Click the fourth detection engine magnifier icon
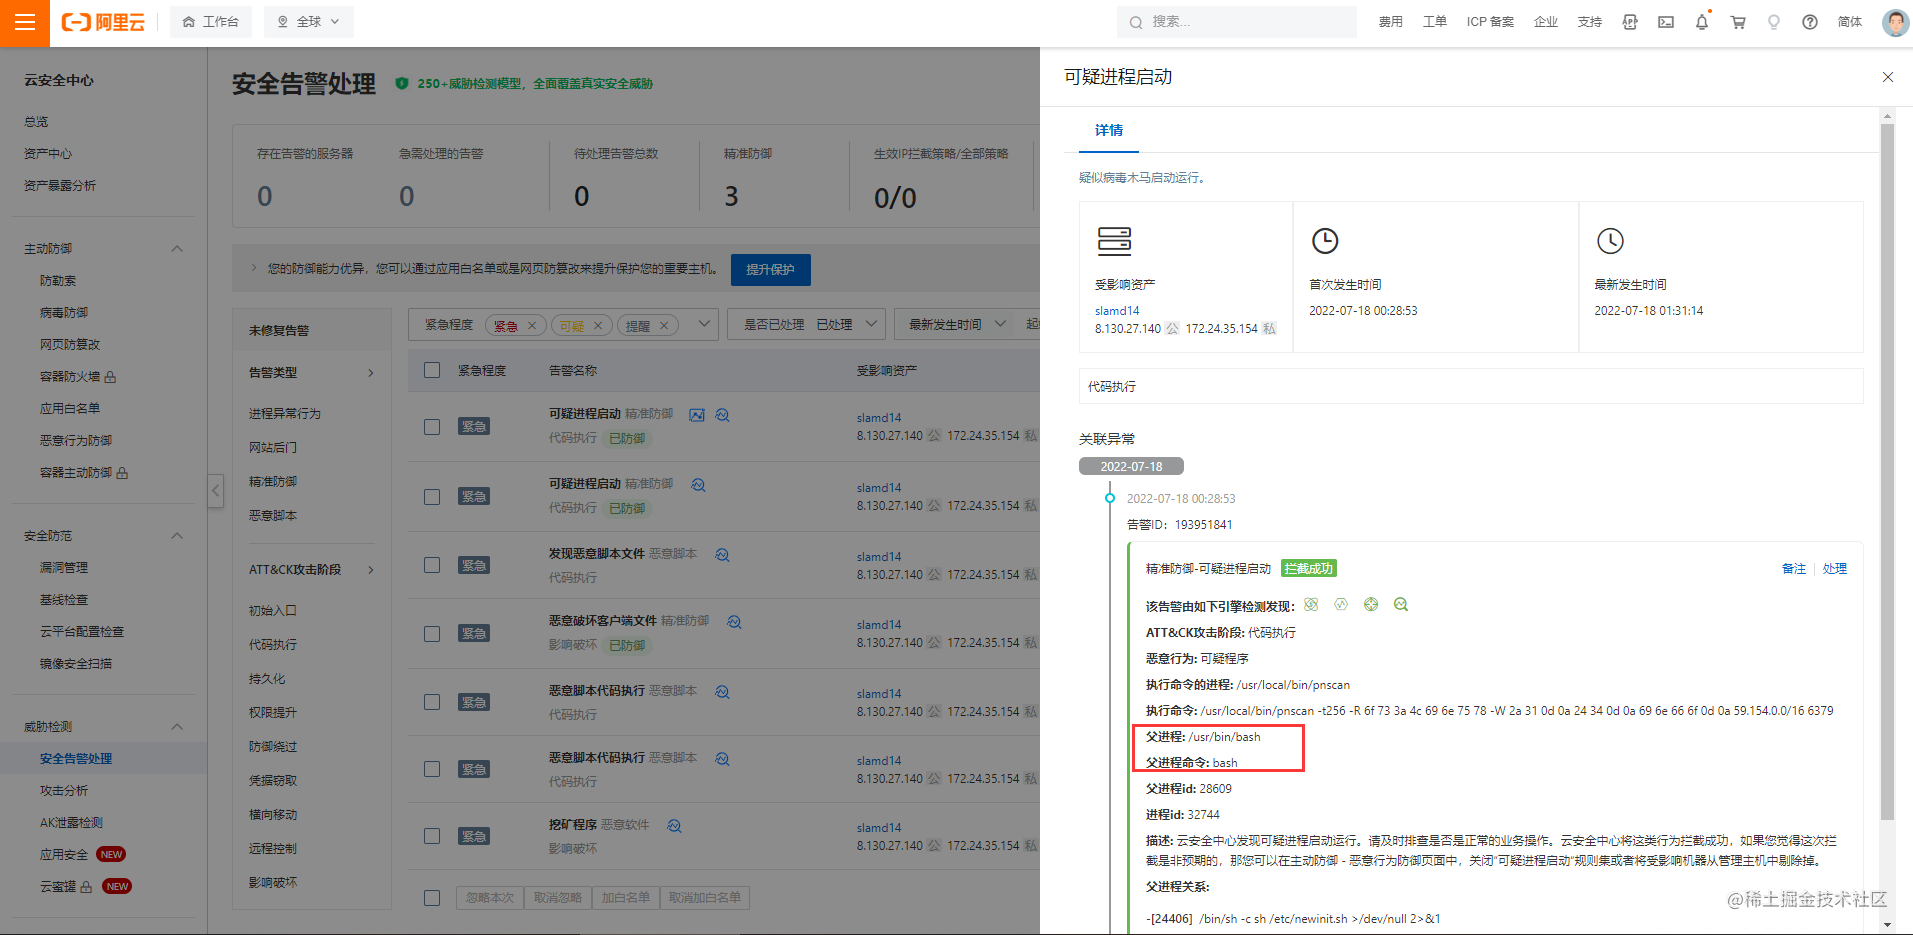Image resolution: width=1913 pixels, height=935 pixels. click(x=1401, y=604)
